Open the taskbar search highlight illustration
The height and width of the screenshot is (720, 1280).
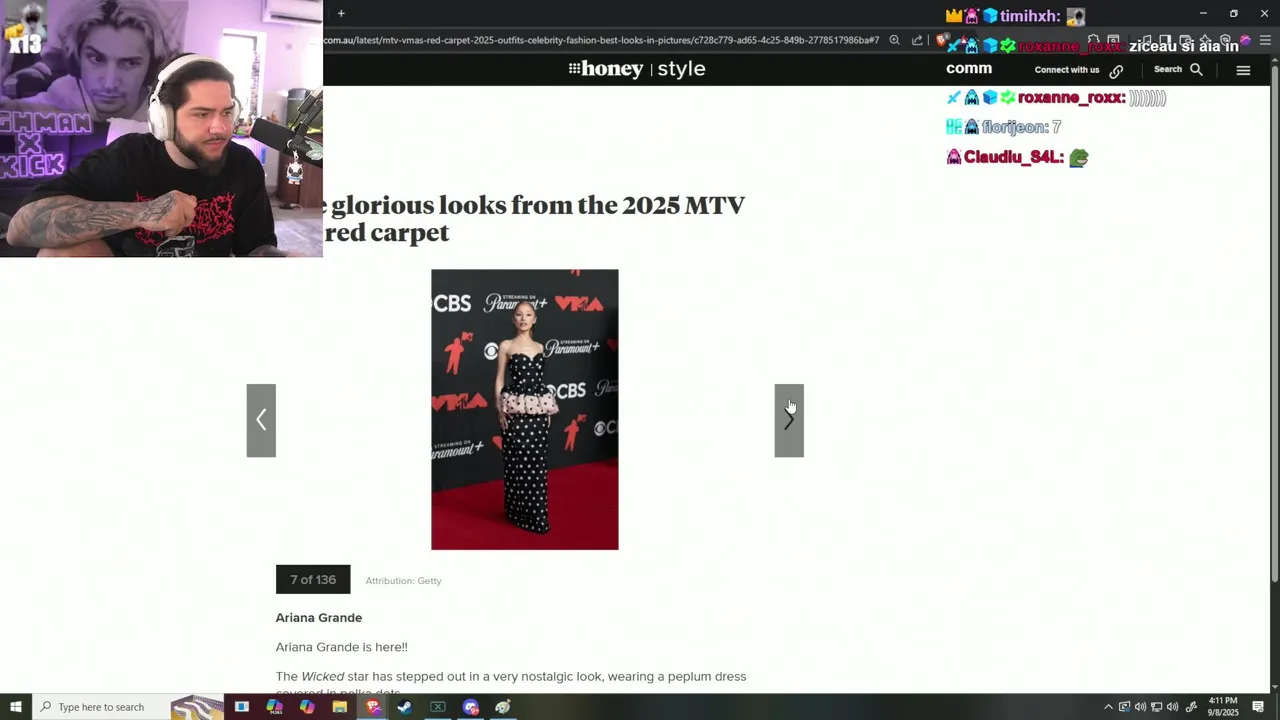coord(197,707)
